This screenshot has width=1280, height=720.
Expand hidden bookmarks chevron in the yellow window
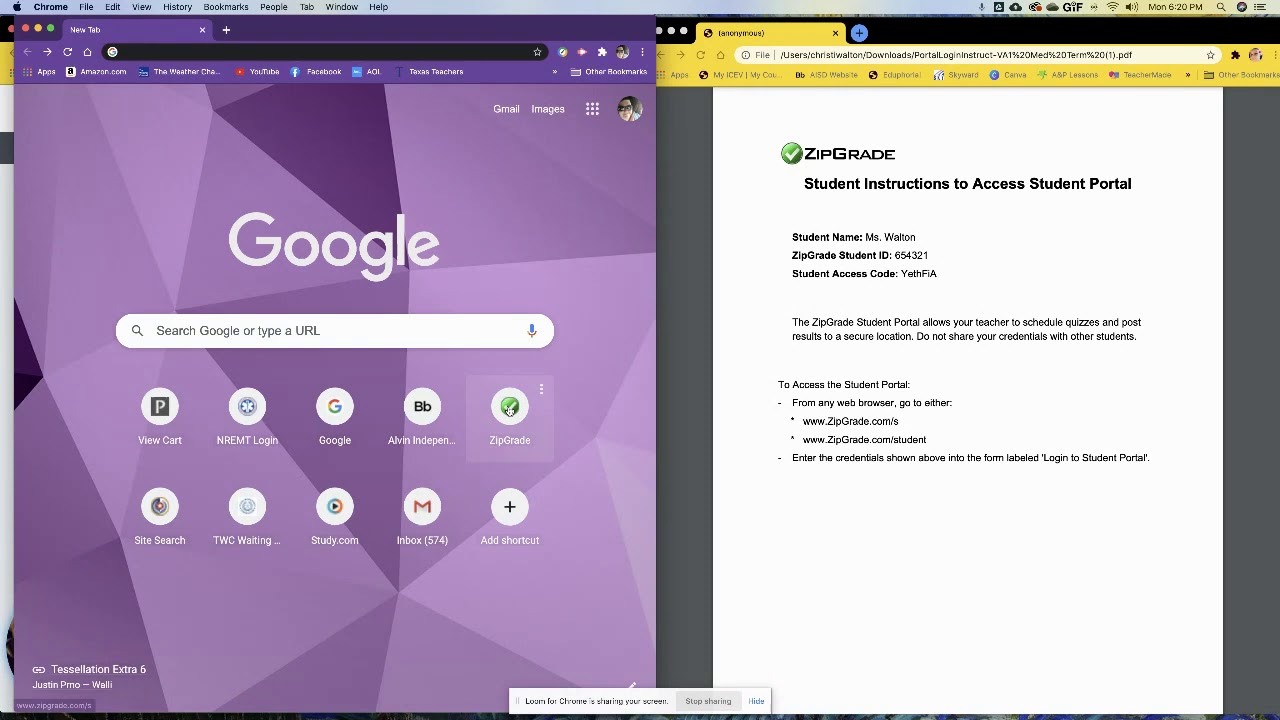click(1188, 75)
